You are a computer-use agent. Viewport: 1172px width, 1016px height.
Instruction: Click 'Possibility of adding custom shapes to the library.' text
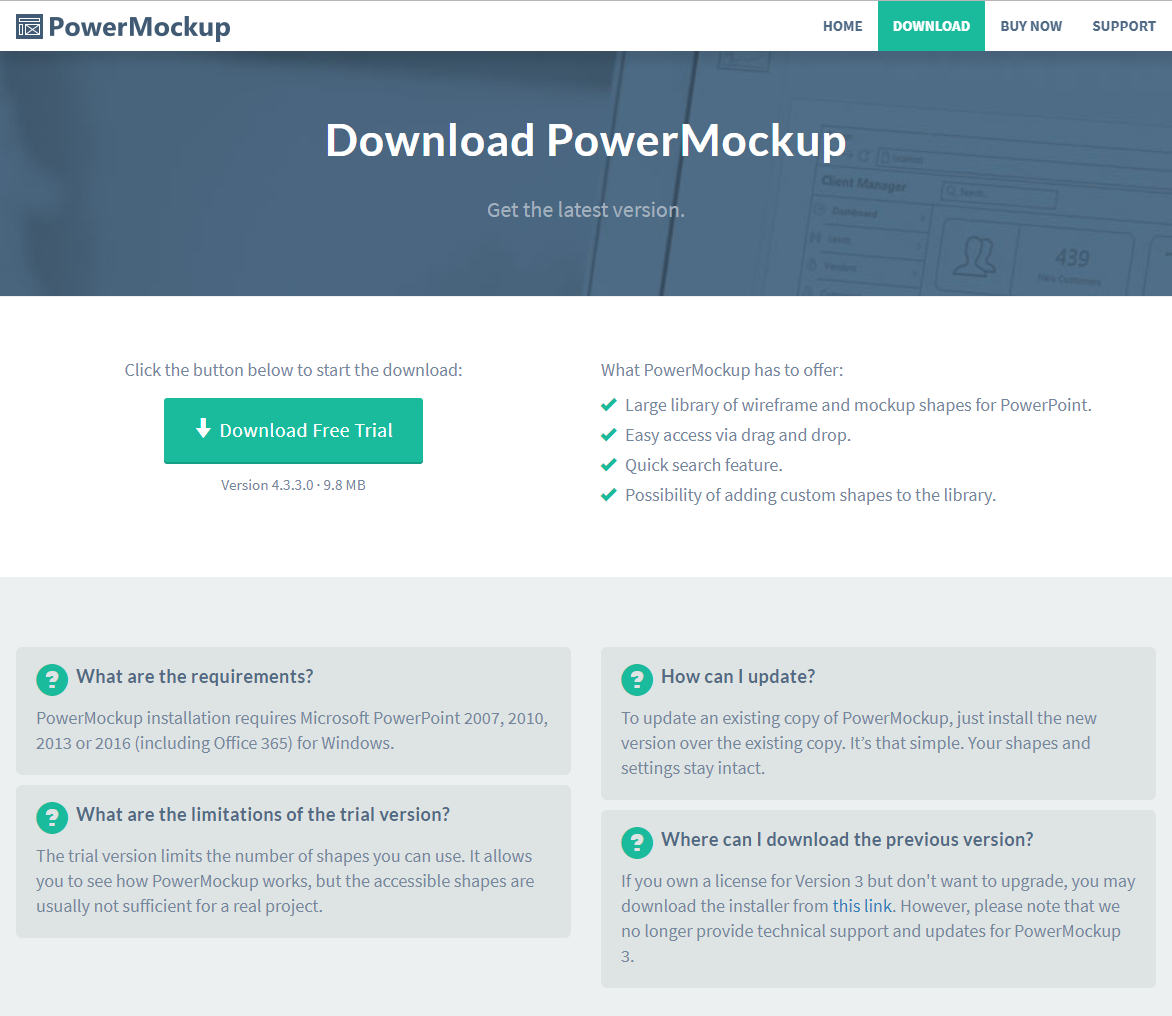tap(810, 495)
